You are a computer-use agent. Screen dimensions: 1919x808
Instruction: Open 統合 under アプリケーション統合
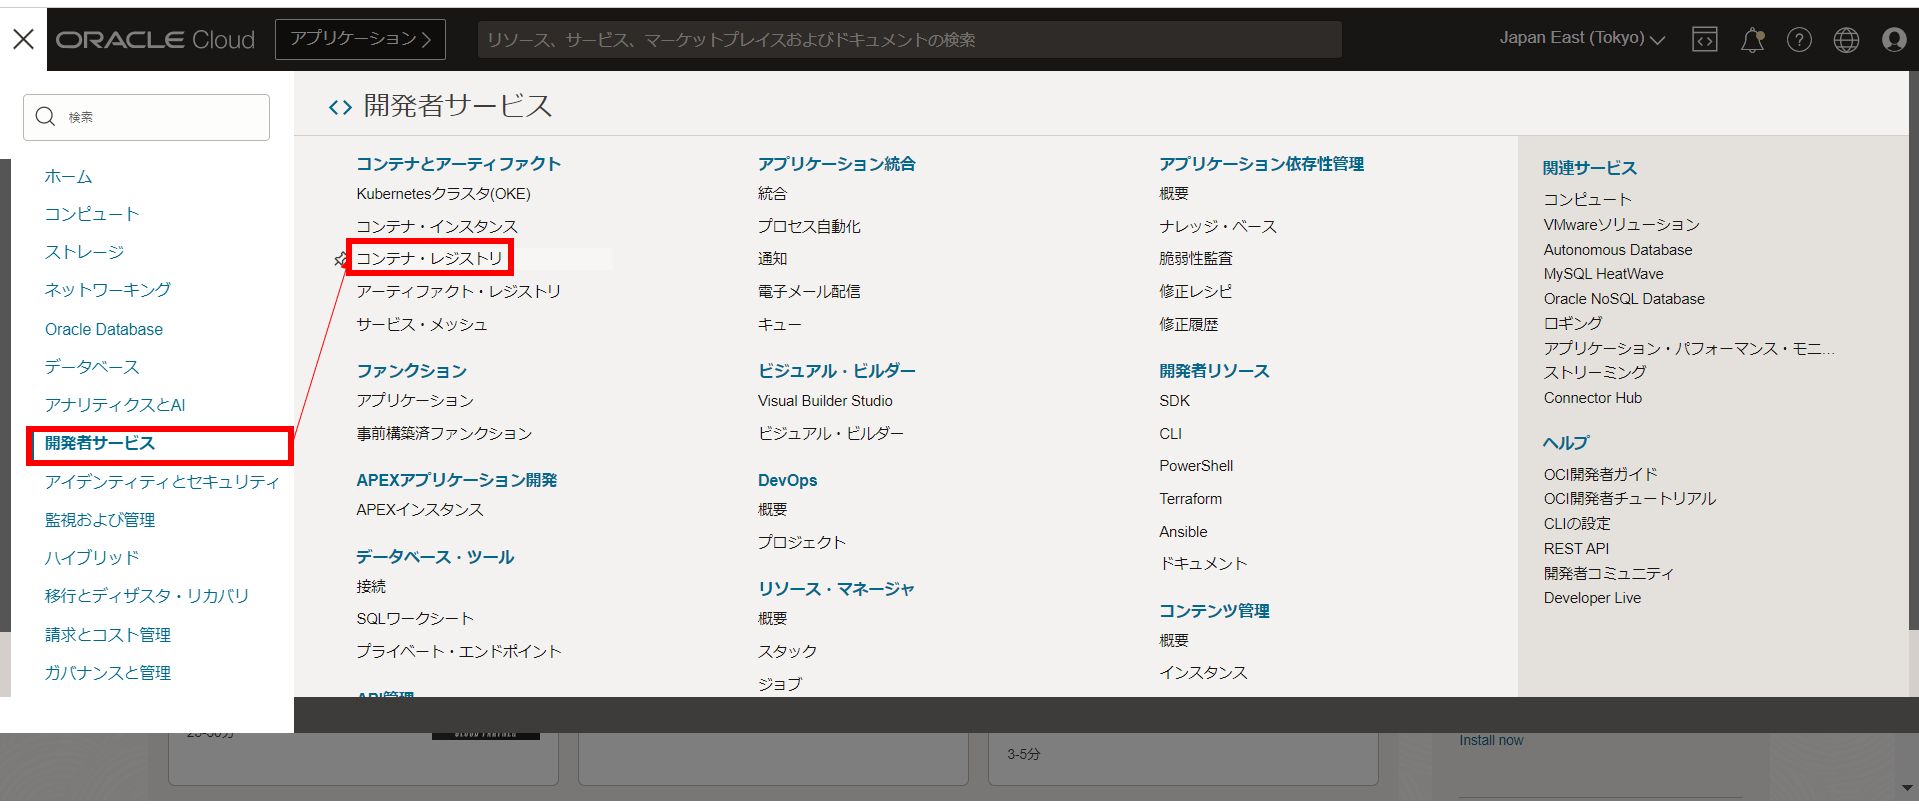772,194
